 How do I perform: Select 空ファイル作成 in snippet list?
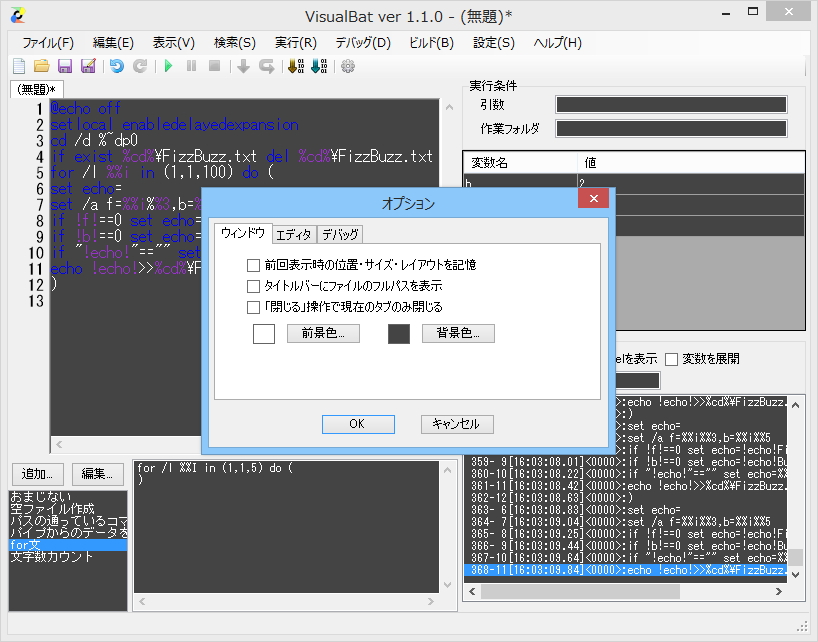(x=68, y=508)
